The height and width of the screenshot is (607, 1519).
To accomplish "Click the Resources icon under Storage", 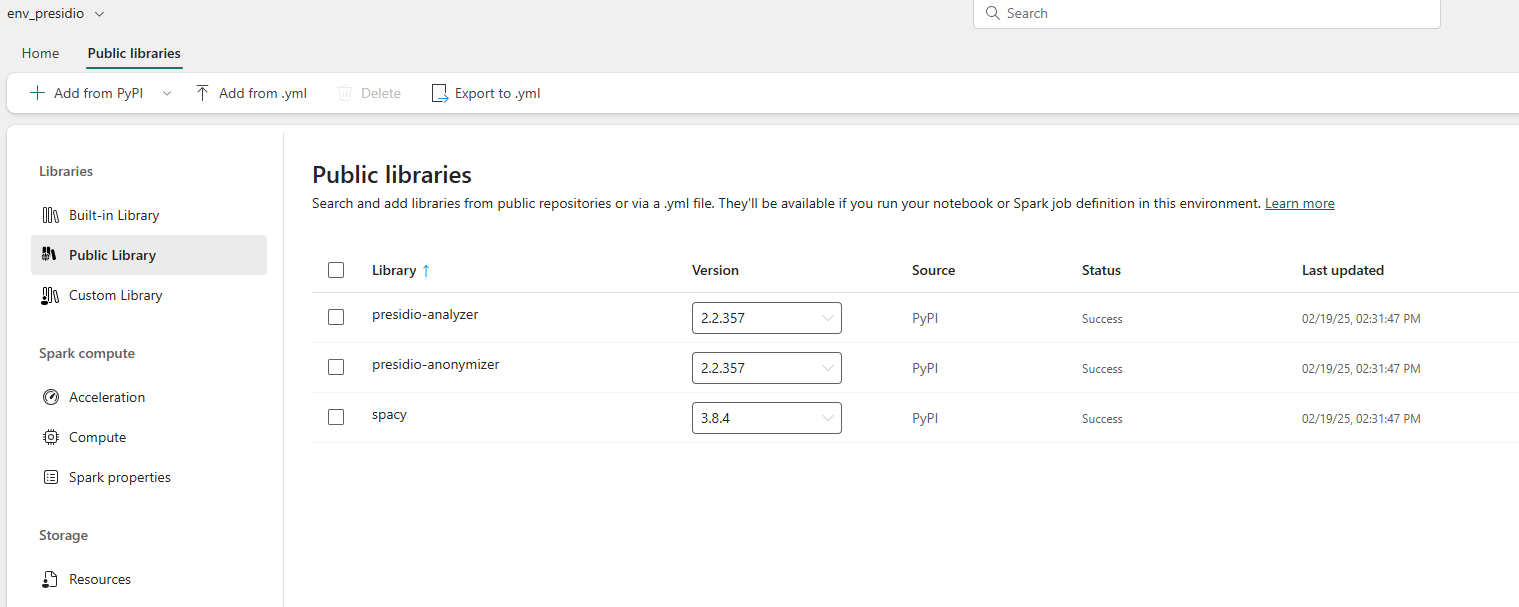I will (x=51, y=579).
